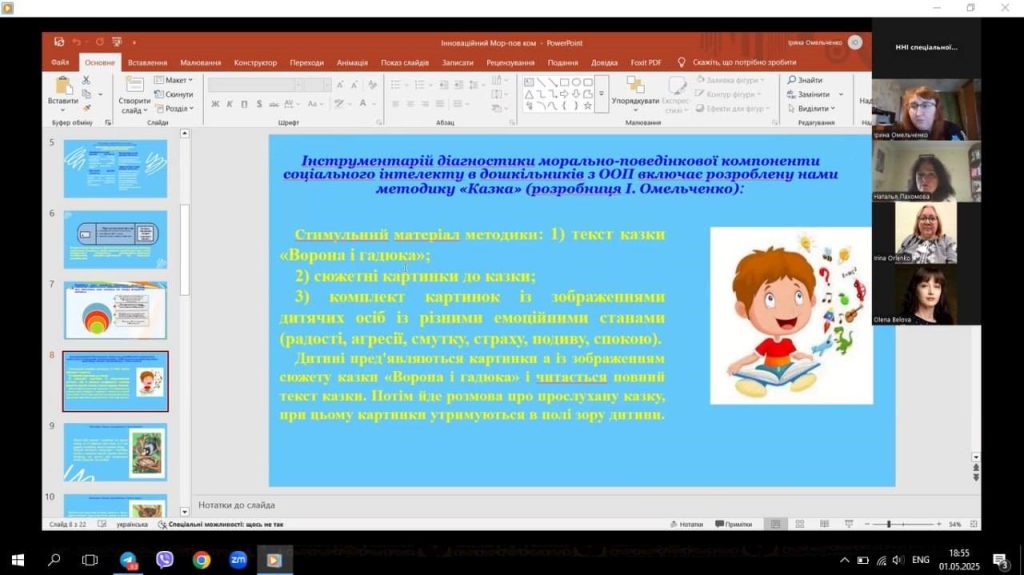Image resolution: width=1024 pixels, height=575 pixels.
Task: Center the text alignment
Action: point(410,104)
